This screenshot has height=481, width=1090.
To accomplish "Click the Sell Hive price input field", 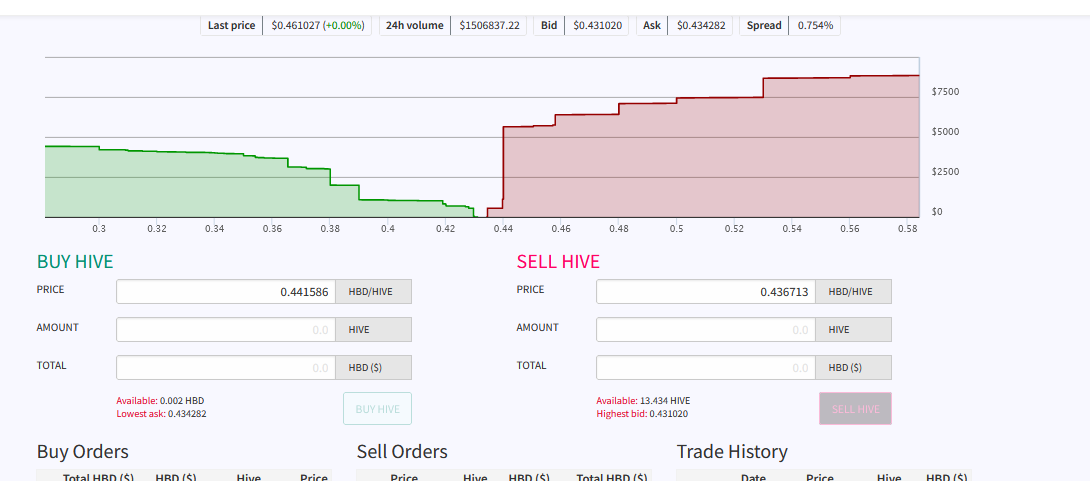I will (x=706, y=292).
